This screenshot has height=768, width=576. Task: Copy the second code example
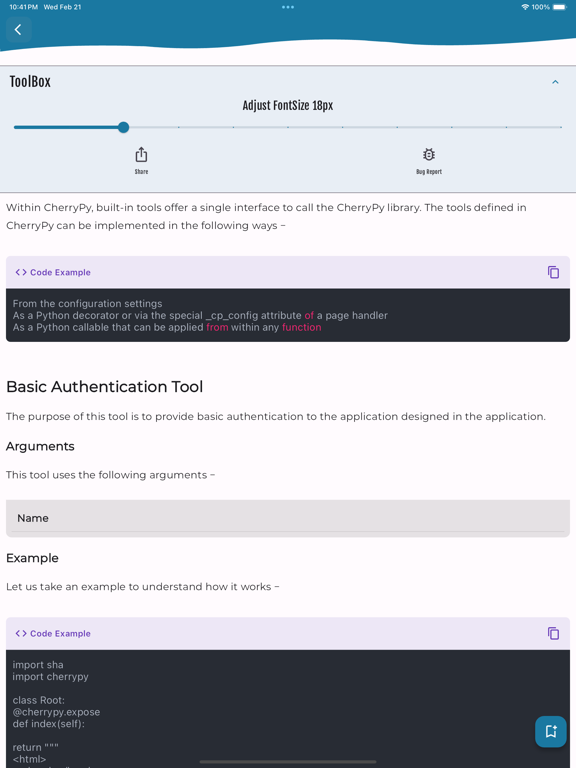tap(553, 633)
